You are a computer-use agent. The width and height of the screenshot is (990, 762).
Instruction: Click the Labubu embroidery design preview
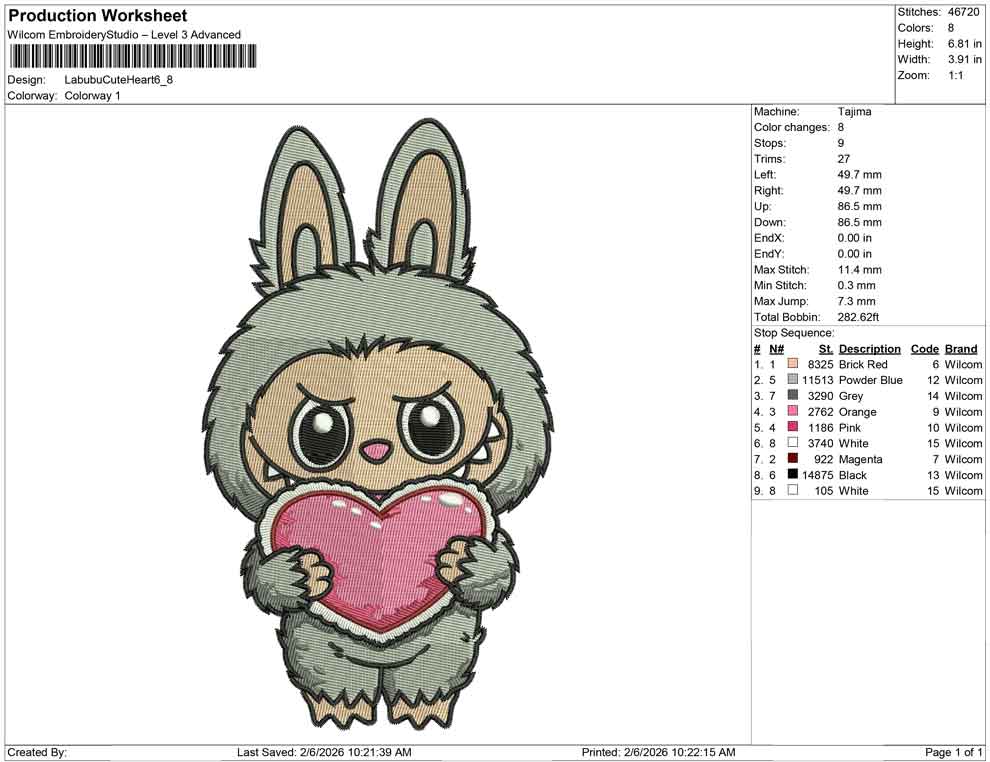coord(379,423)
